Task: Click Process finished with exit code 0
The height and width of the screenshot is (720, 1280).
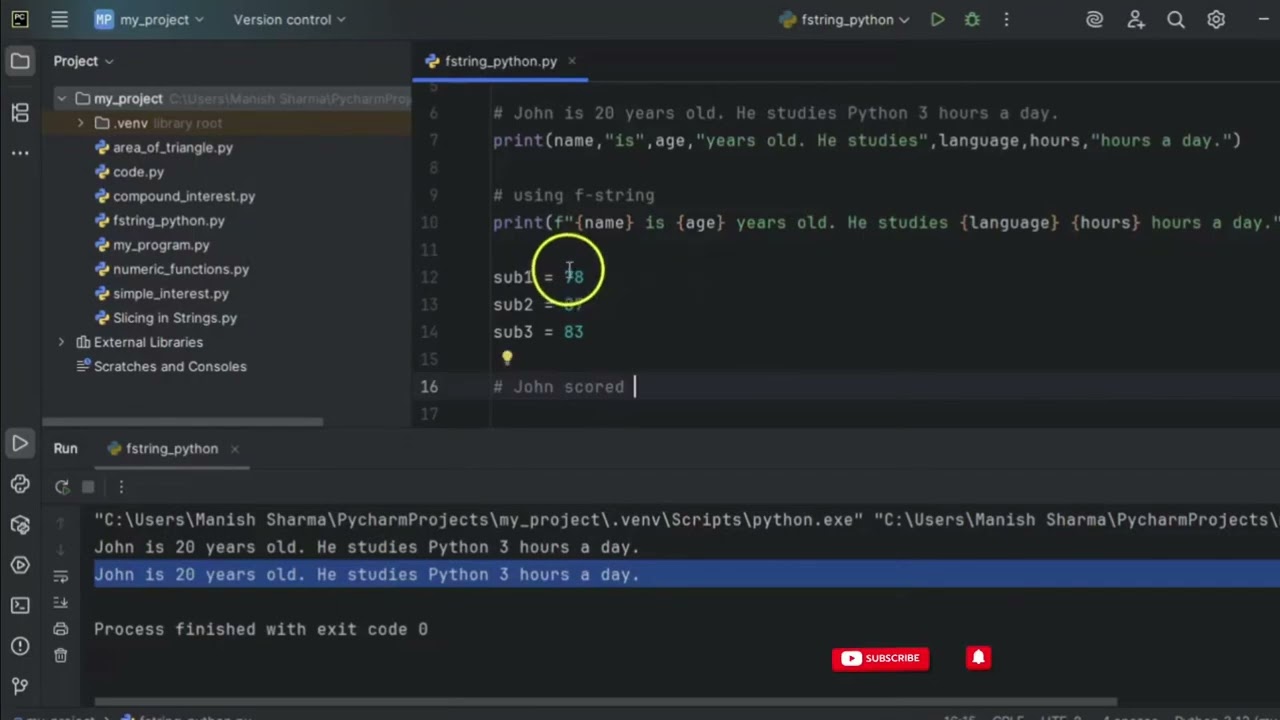Action: [261, 629]
